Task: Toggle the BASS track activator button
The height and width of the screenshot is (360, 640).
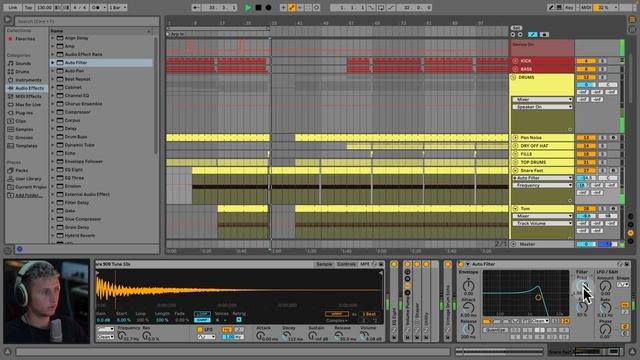Action: 586,69
